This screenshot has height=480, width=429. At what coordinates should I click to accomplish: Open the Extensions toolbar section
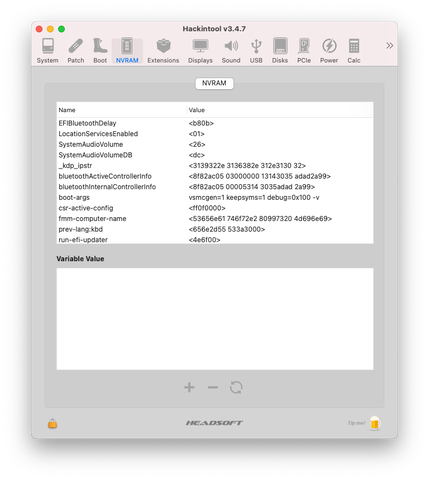[x=163, y=50]
